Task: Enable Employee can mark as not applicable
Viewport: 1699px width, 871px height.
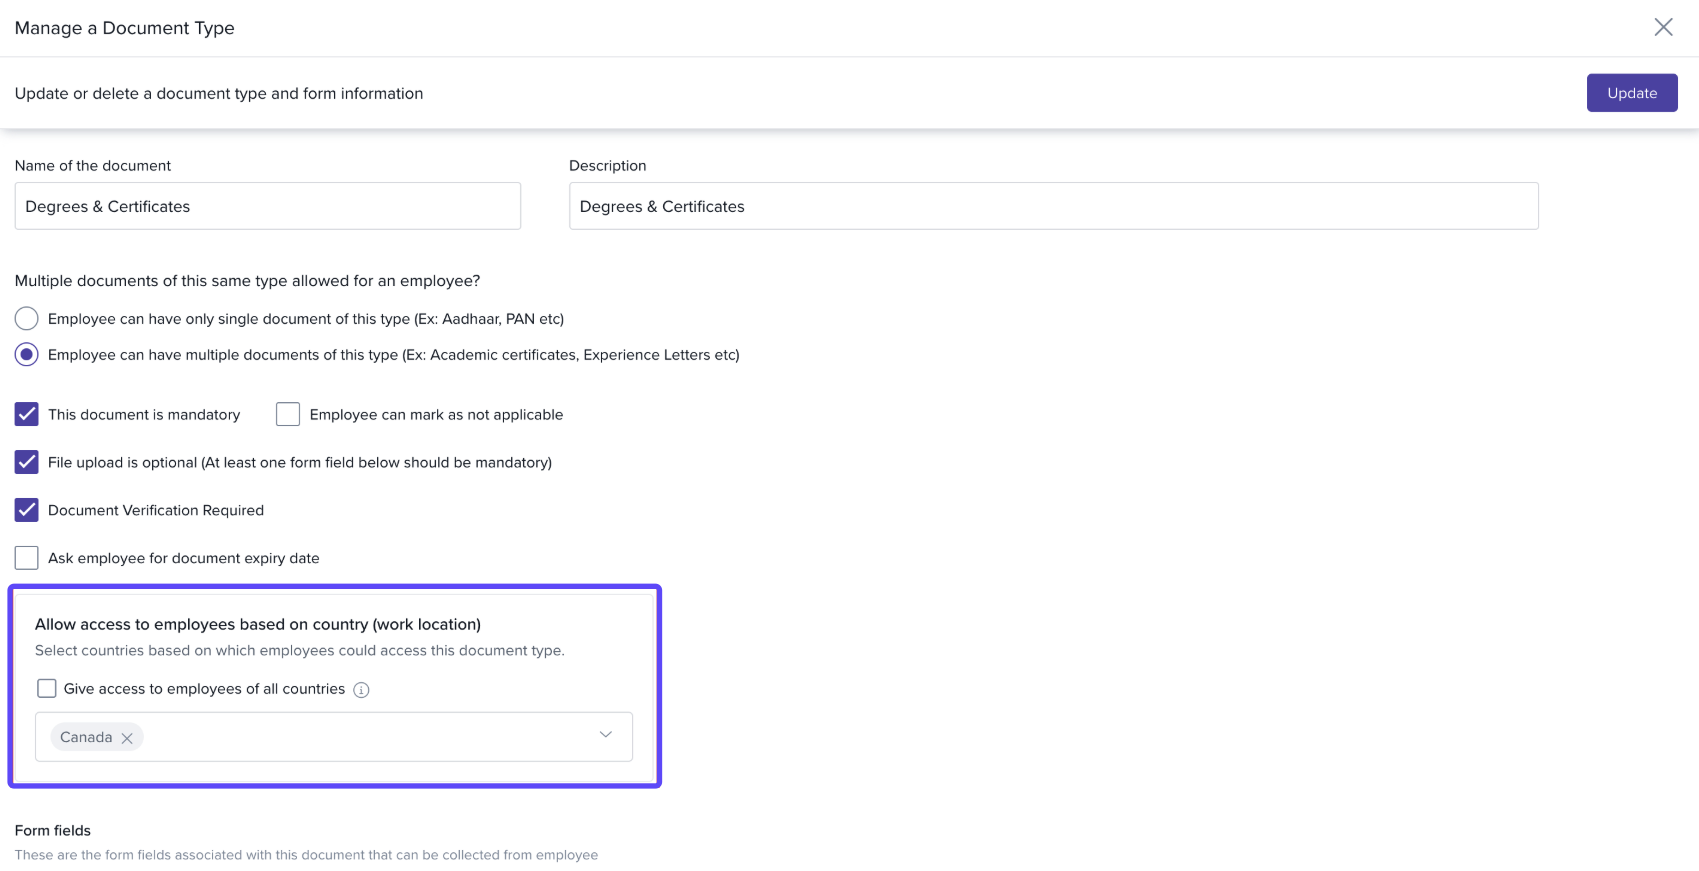Action: pos(288,414)
